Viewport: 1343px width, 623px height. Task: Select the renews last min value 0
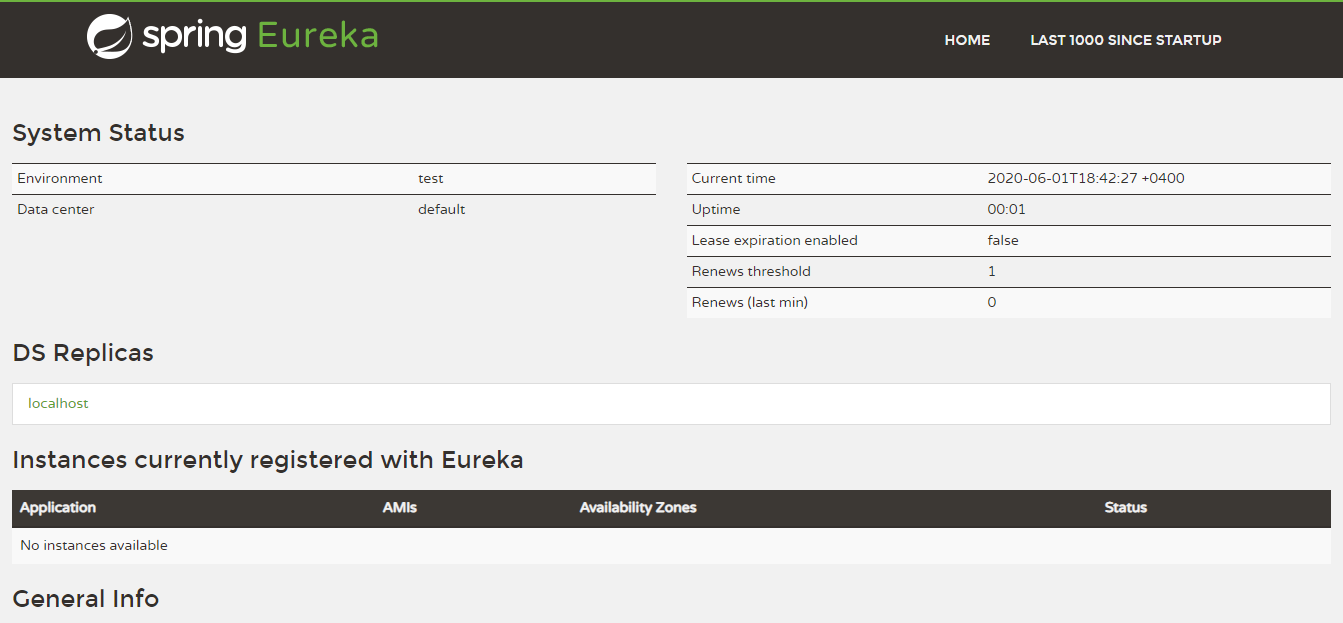coord(992,302)
